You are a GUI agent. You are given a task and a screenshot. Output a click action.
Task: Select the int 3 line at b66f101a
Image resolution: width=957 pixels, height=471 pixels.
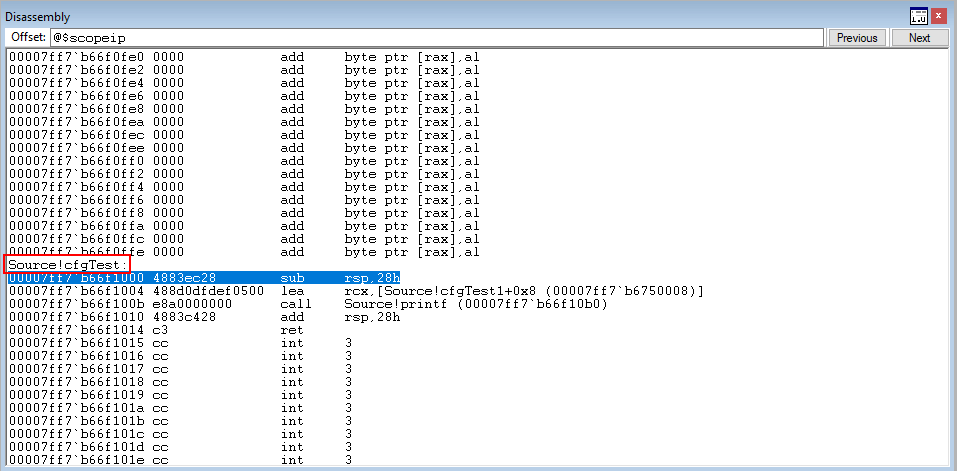180,408
